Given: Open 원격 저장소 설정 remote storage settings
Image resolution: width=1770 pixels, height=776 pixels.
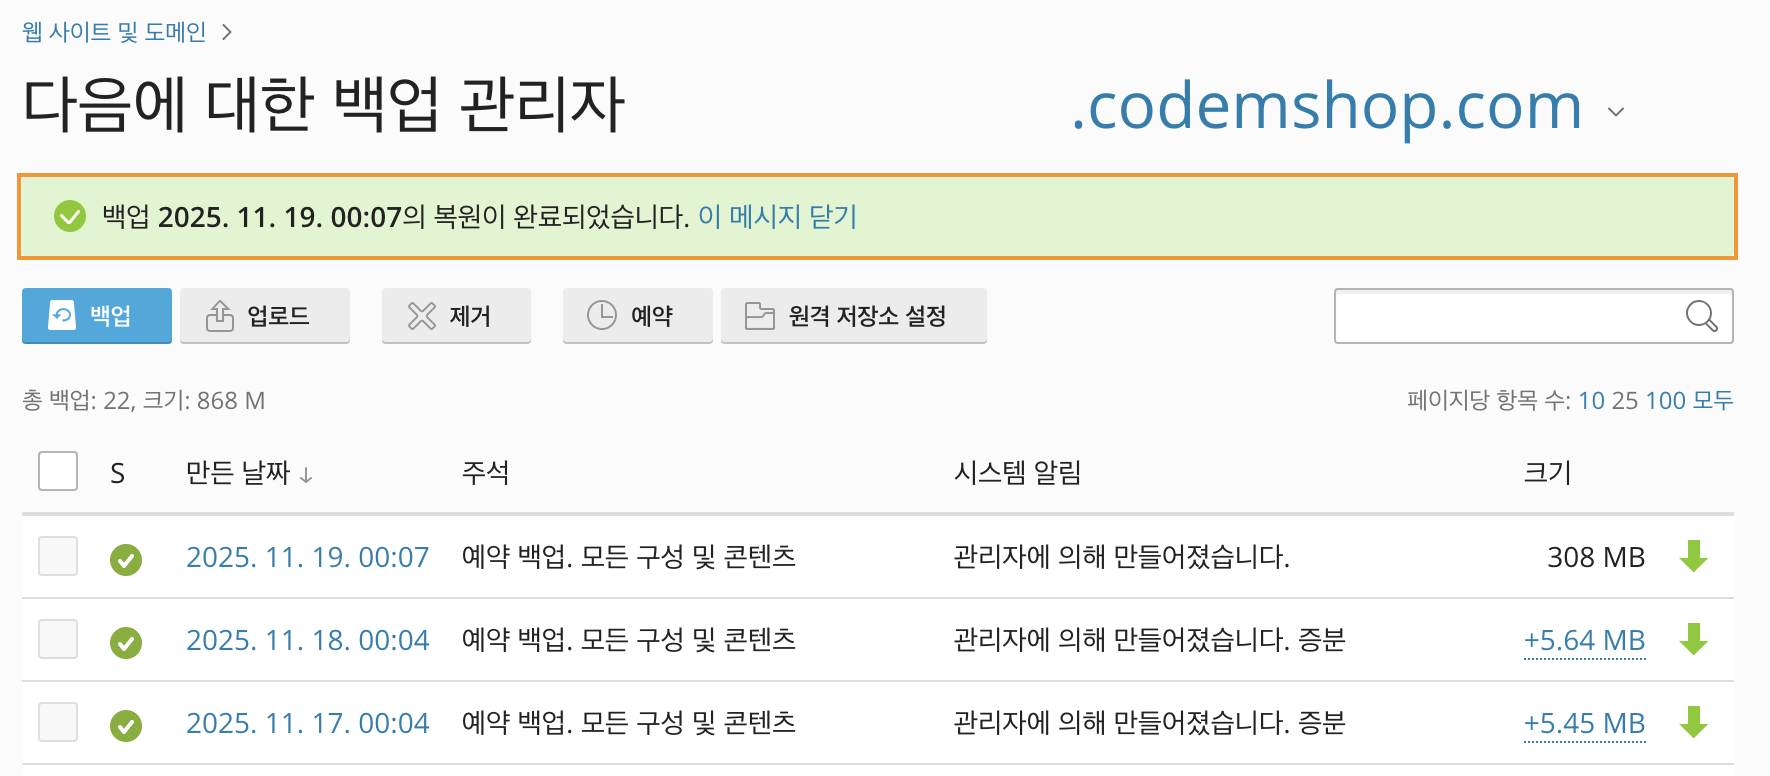Looking at the screenshot, I should 853,316.
